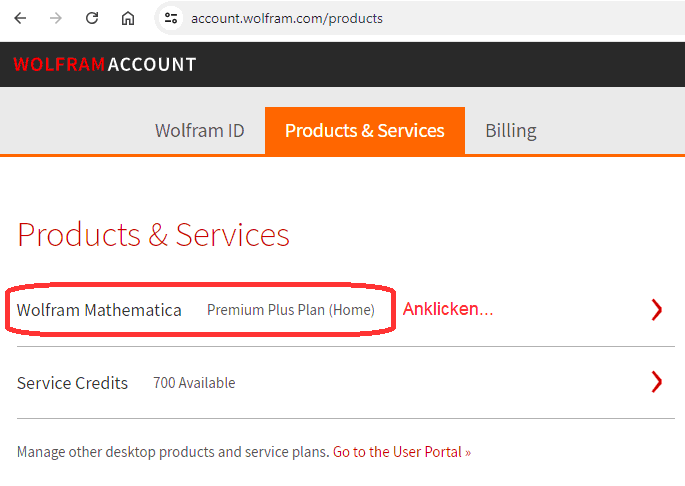
Task: Click the browser back arrow
Action: pos(20,18)
